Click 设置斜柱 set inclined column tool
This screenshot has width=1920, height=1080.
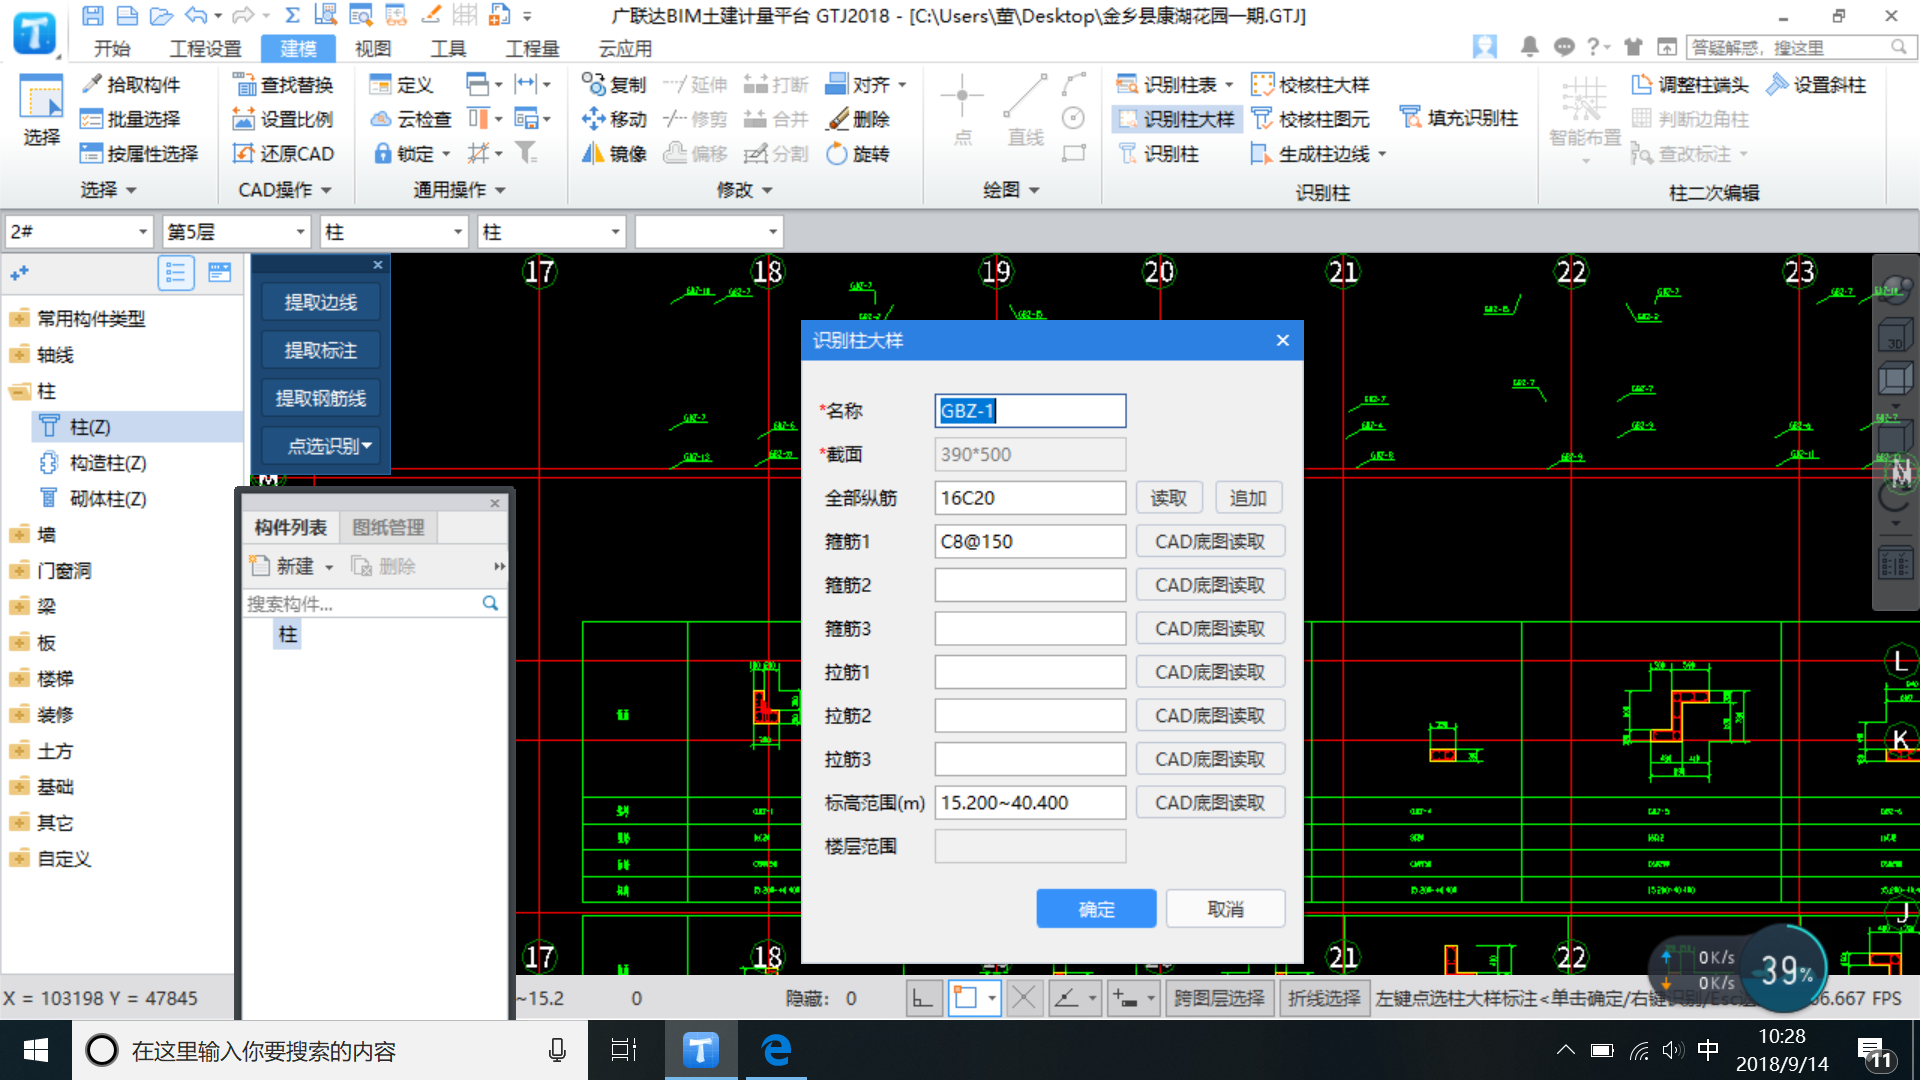pyautogui.click(x=1816, y=85)
